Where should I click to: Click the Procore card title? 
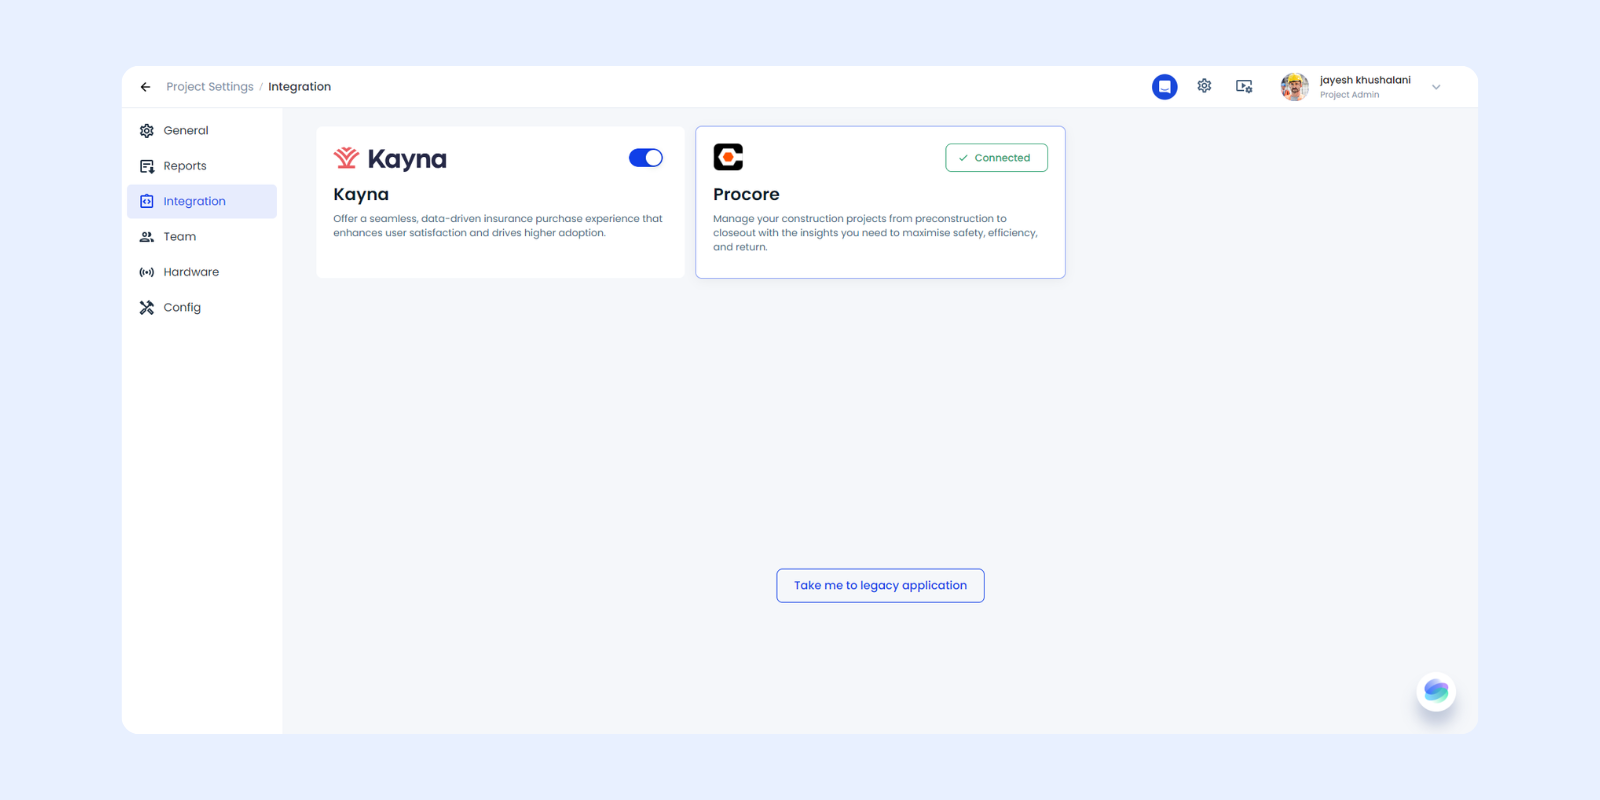tap(746, 194)
